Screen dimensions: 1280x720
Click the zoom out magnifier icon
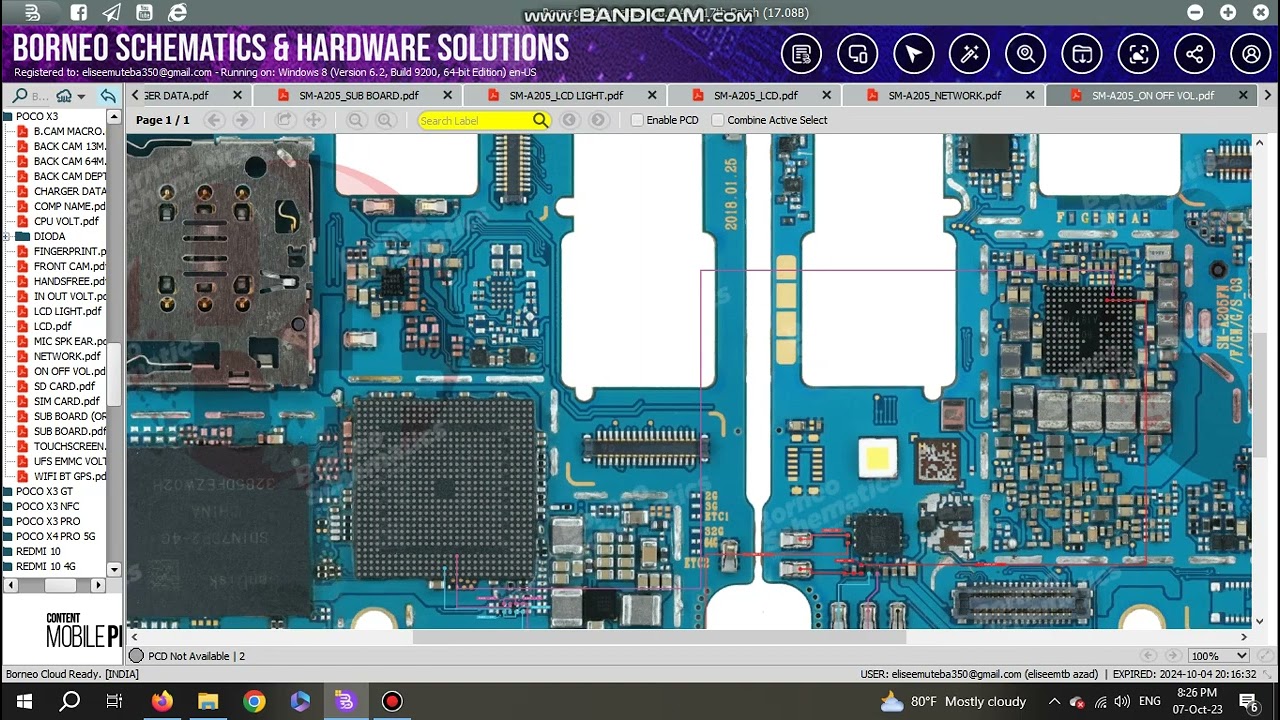(356, 120)
